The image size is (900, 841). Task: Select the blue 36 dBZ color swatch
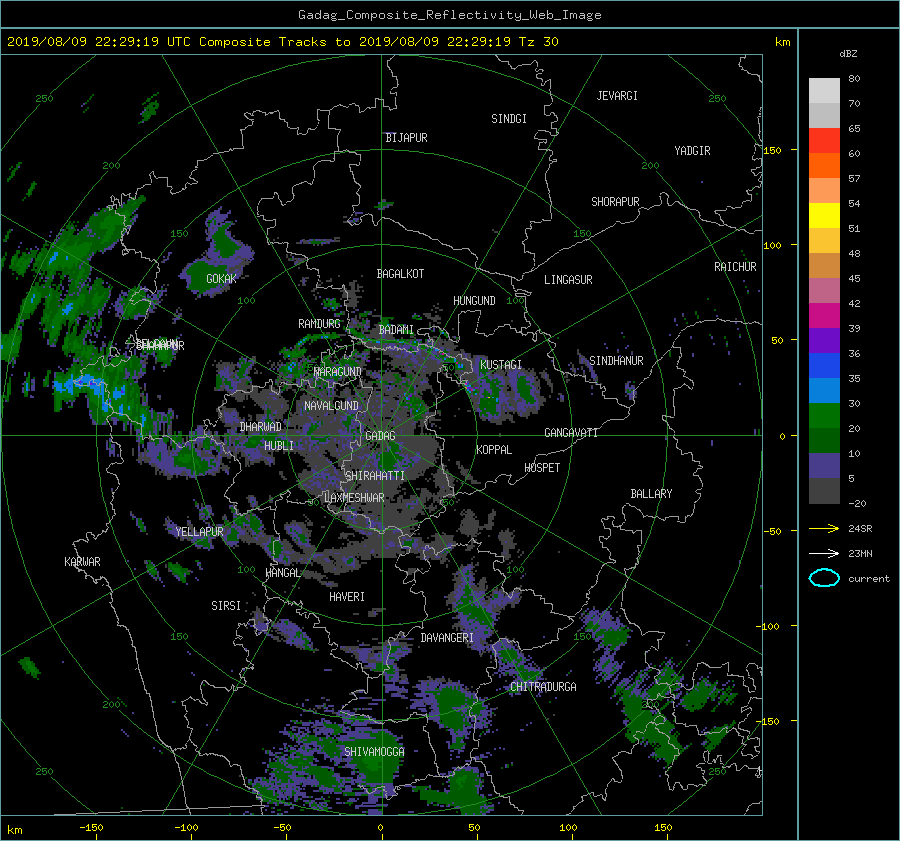pos(824,365)
